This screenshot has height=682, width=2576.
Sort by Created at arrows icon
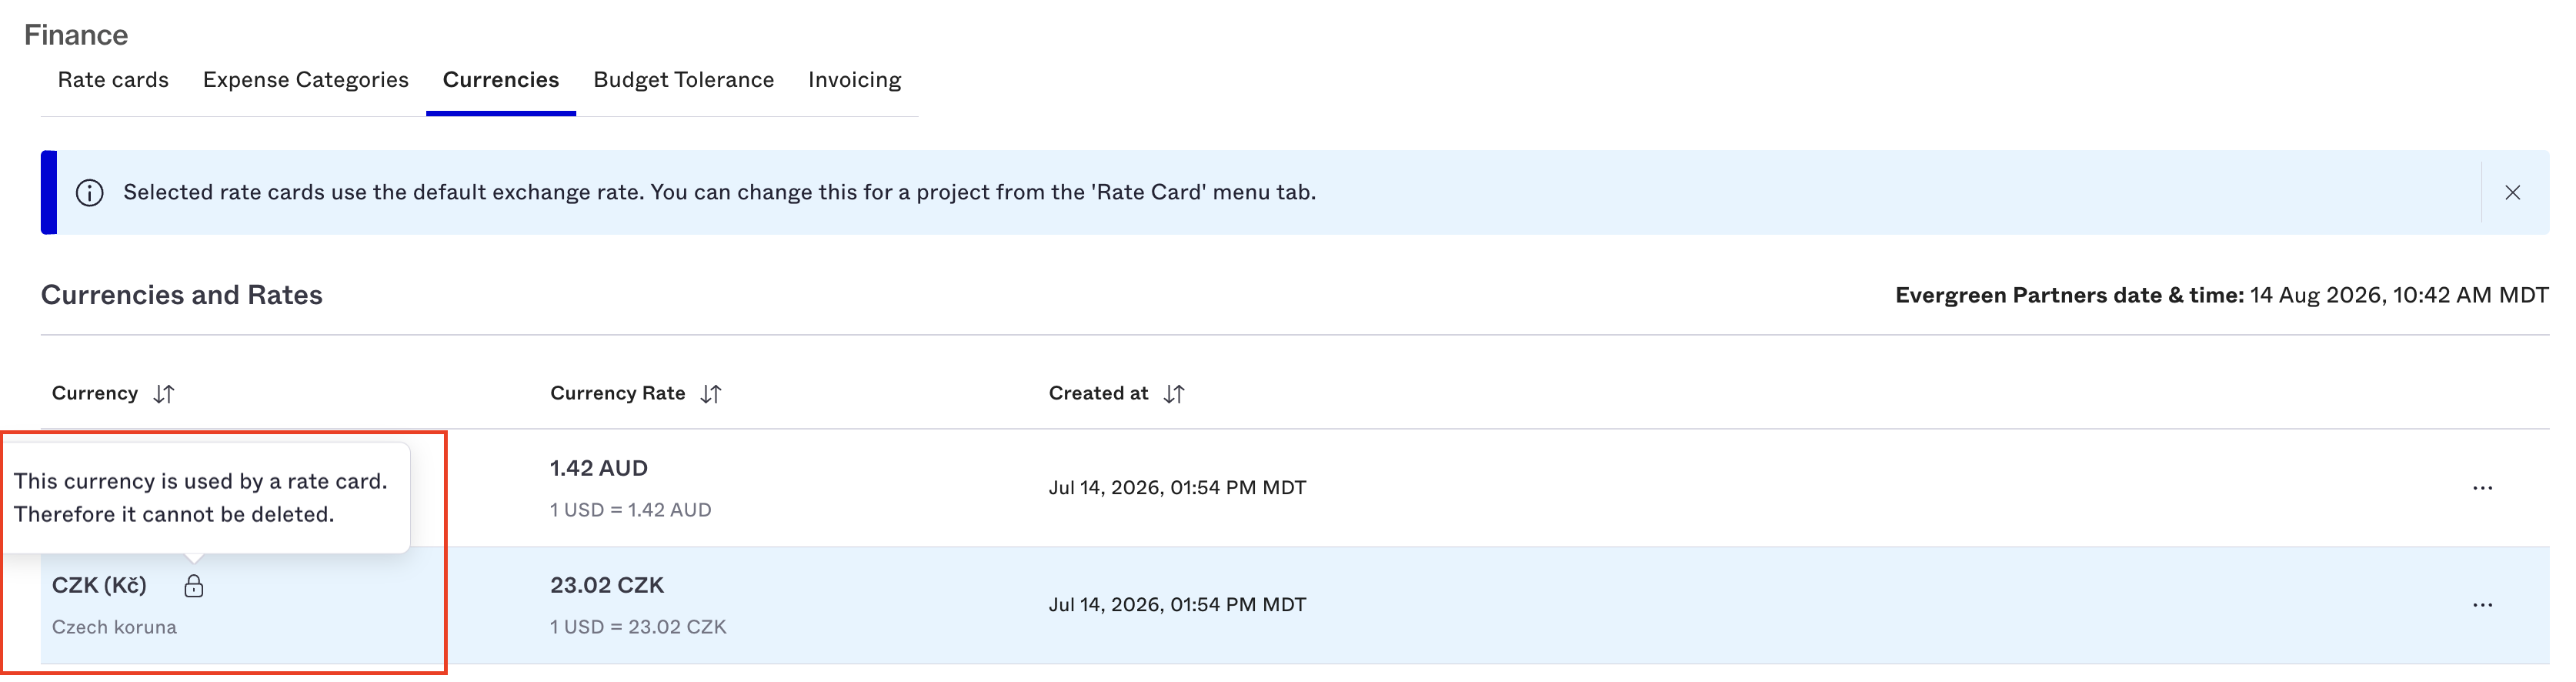1174,394
